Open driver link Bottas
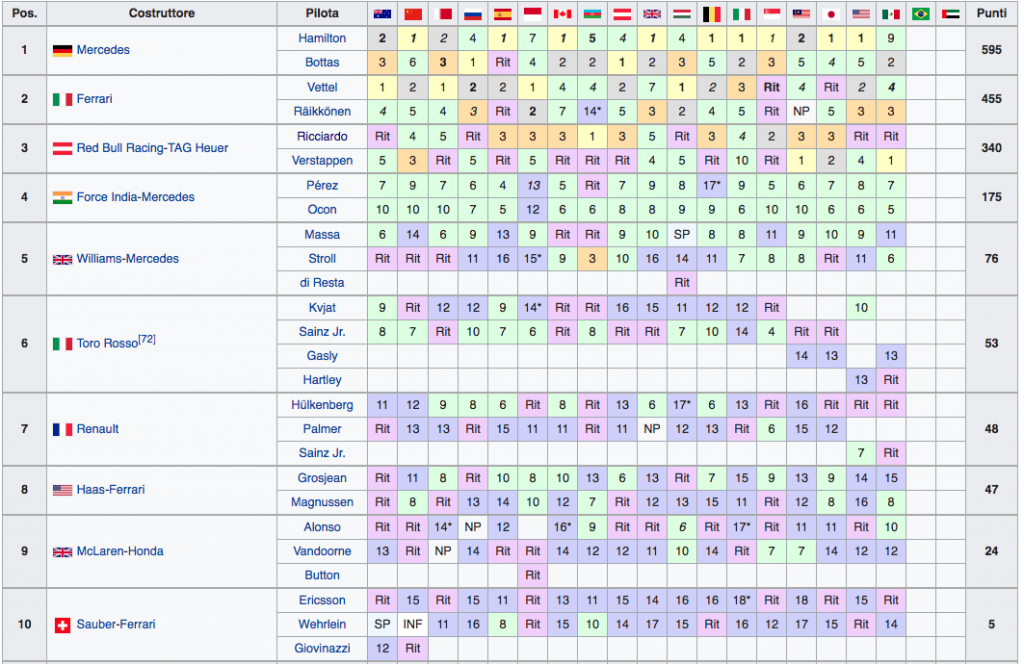 (322, 62)
